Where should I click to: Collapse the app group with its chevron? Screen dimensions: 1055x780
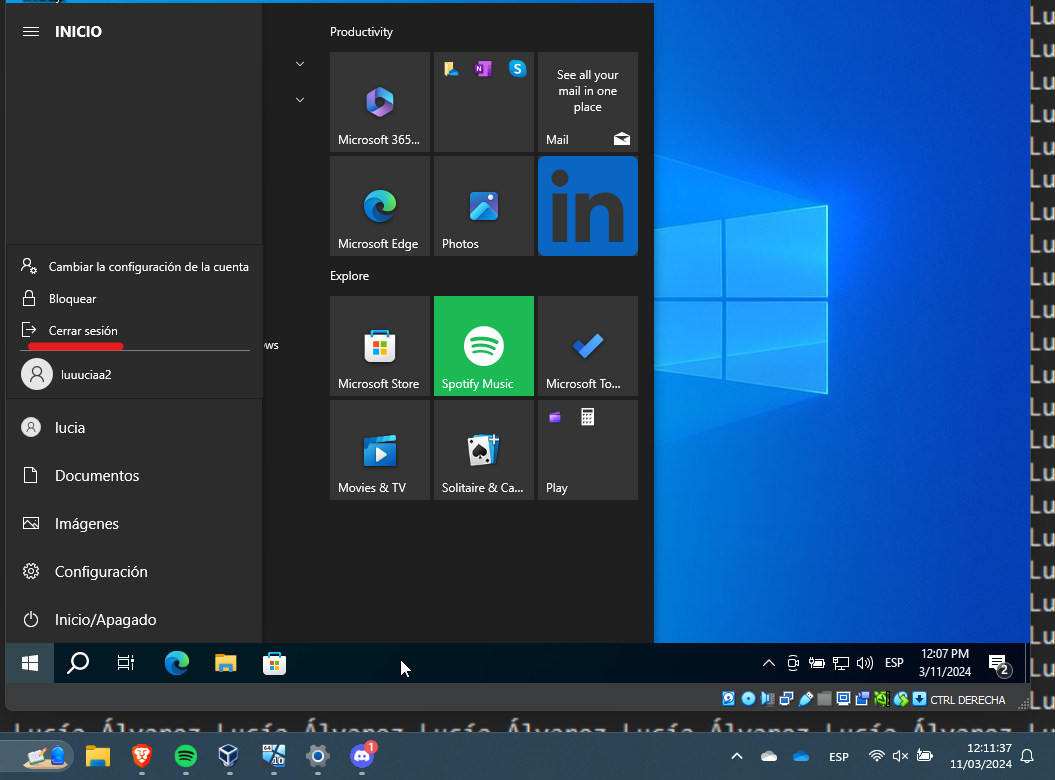coord(299,63)
